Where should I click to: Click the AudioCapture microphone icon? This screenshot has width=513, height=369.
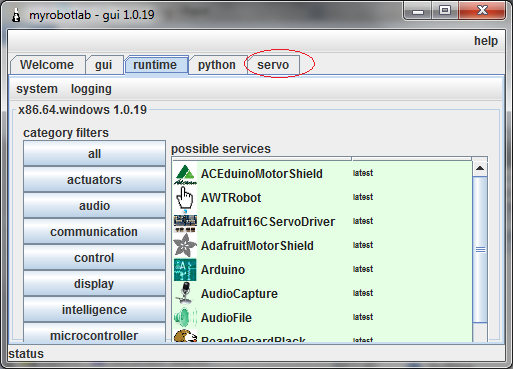[x=185, y=293]
